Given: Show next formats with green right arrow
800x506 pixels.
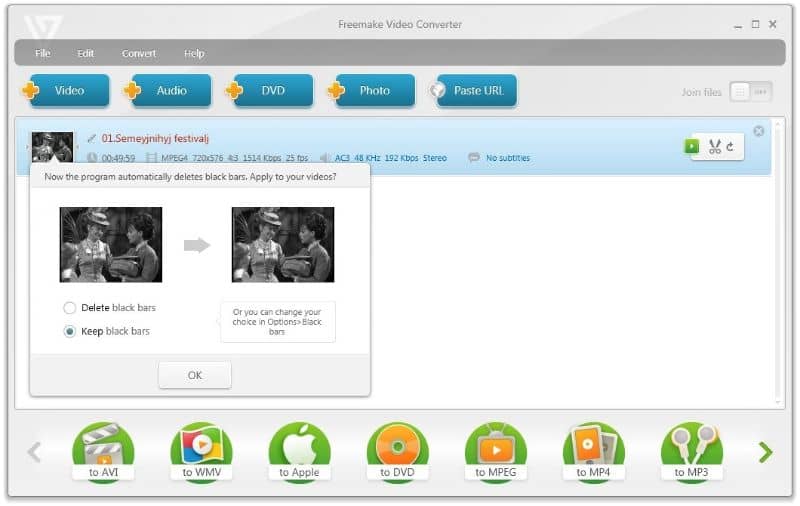Looking at the screenshot, I should 765,452.
